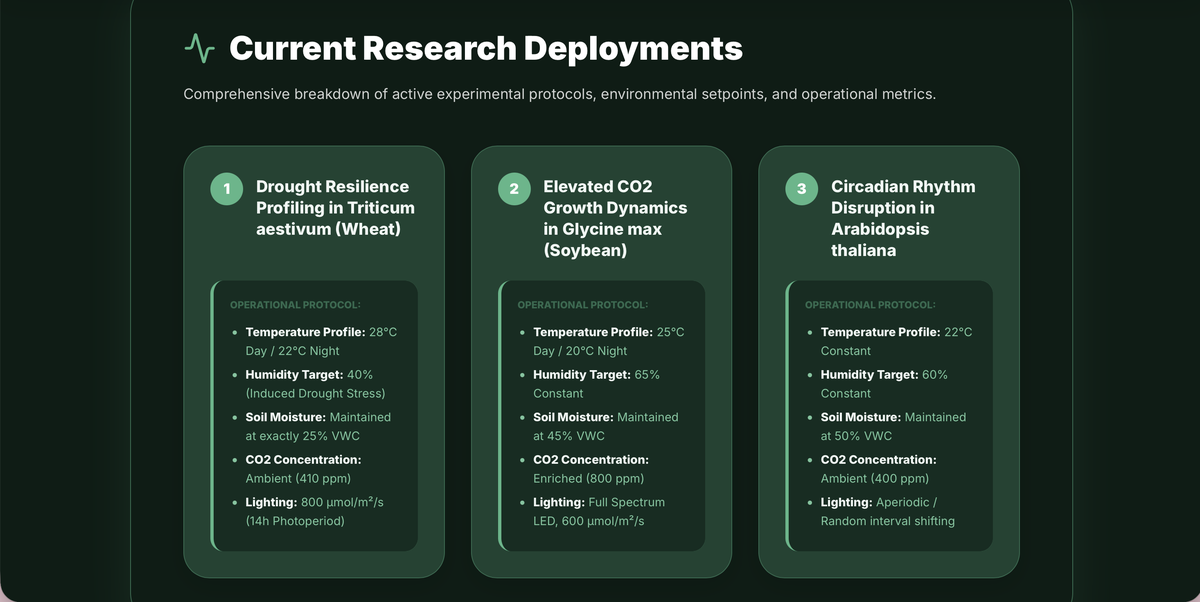
Task: Click the Comprehensive breakdown subtitle text
Action: (560, 94)
